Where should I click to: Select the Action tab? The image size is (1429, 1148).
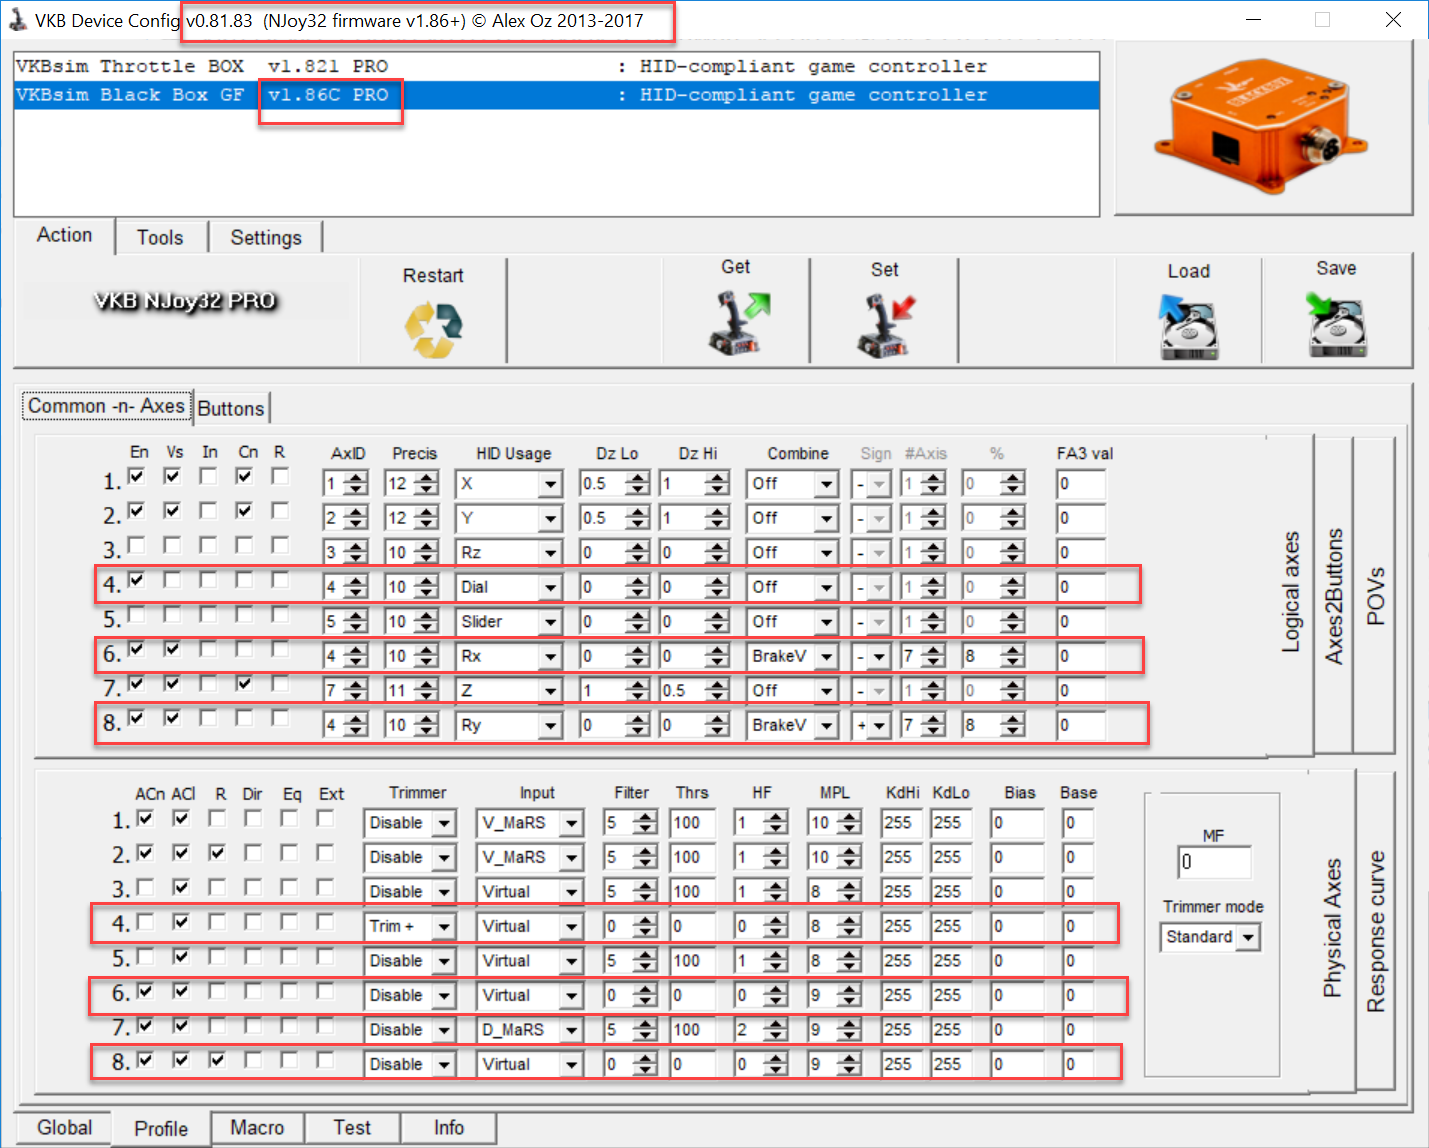65,235
